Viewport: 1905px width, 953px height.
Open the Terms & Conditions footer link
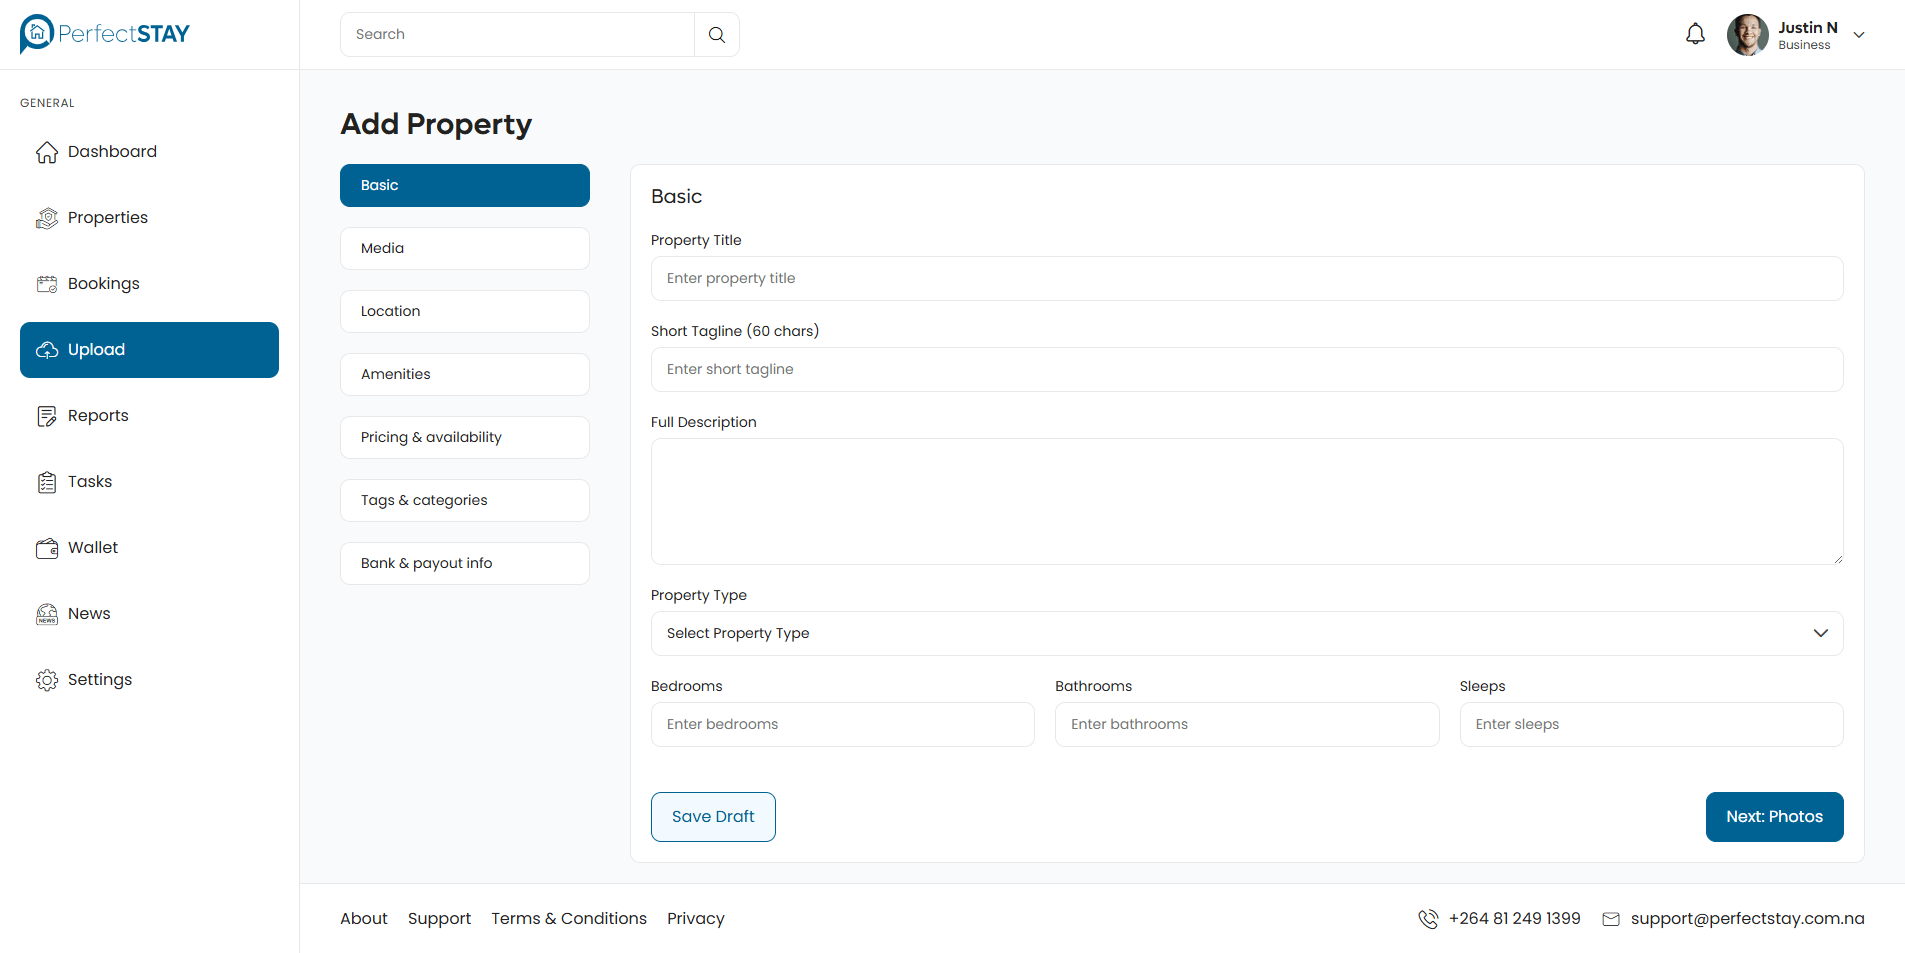(568, 918)
